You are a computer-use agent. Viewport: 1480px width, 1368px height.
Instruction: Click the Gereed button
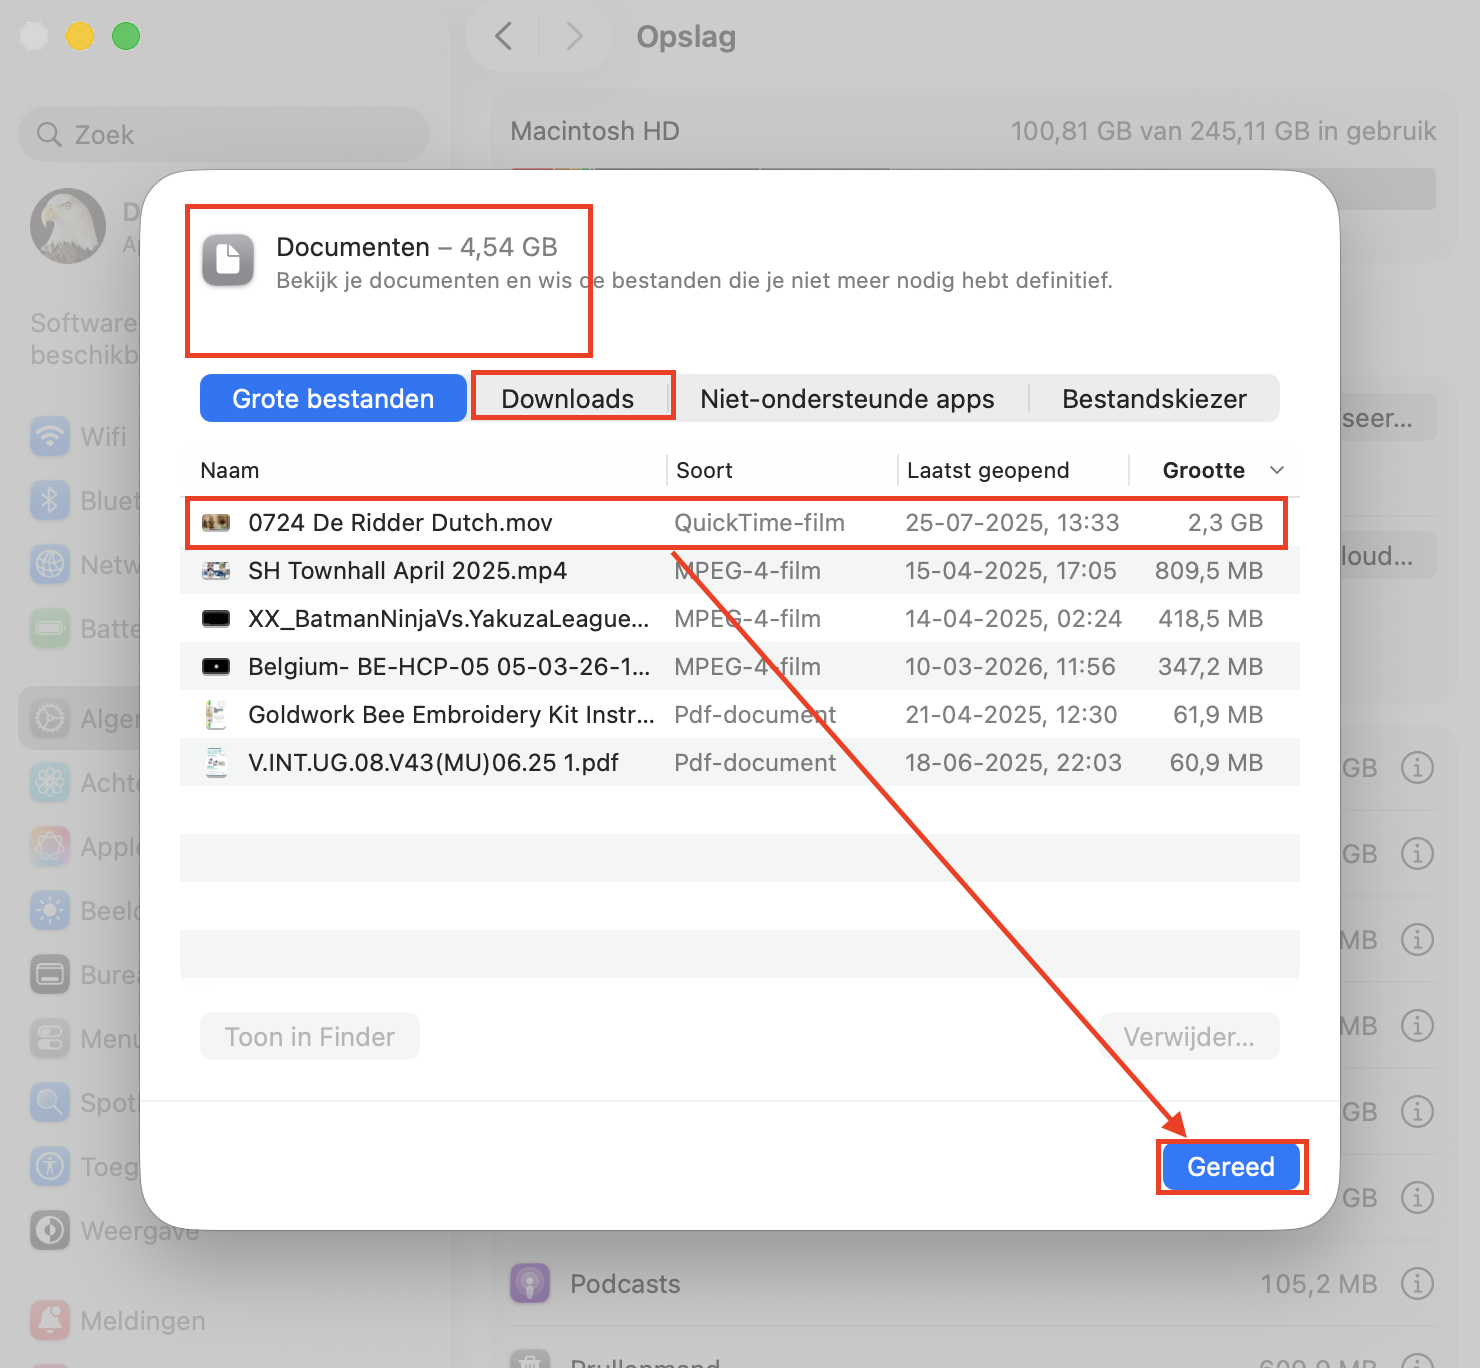tap(1231, 1166)
